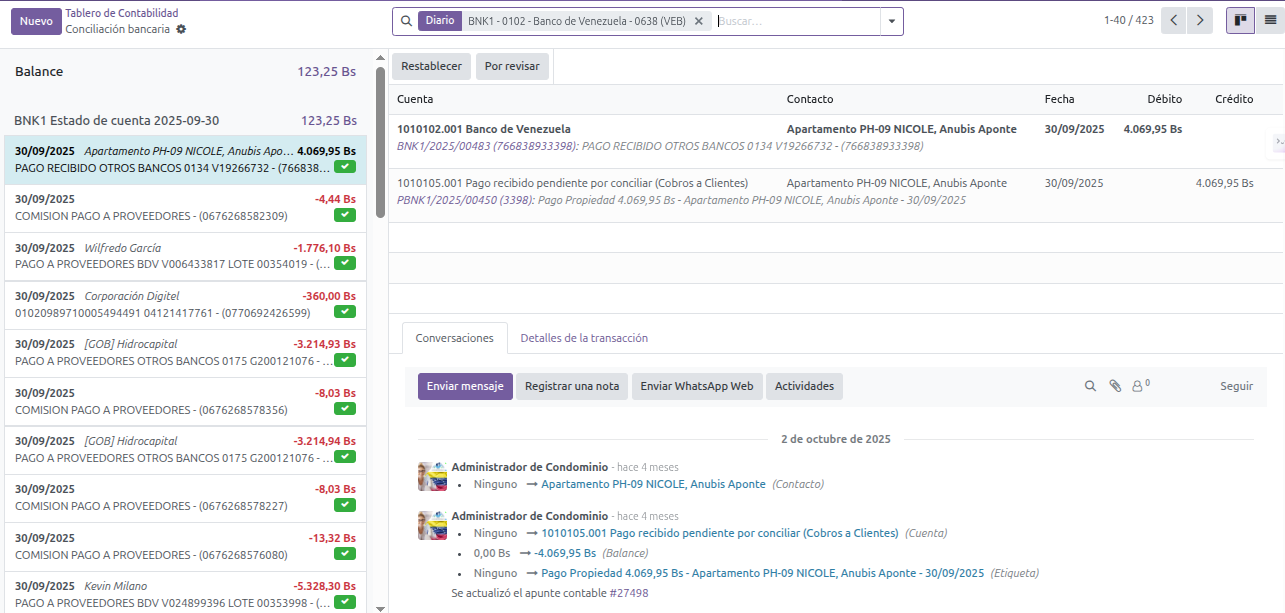Select the Por revisar tab
This screenshot has height=613, width=1285.
point(512,66)
